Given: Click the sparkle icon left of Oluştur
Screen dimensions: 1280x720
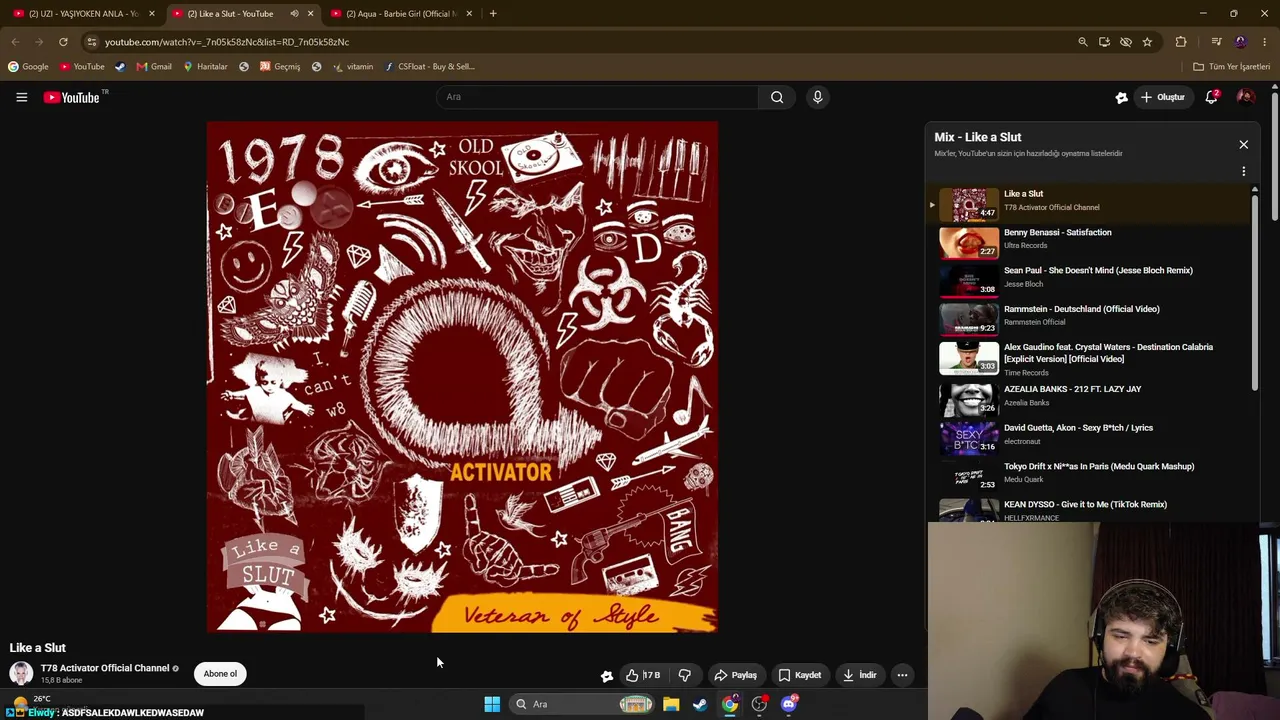Looking at the screenshot, I should pos(1121,97).
